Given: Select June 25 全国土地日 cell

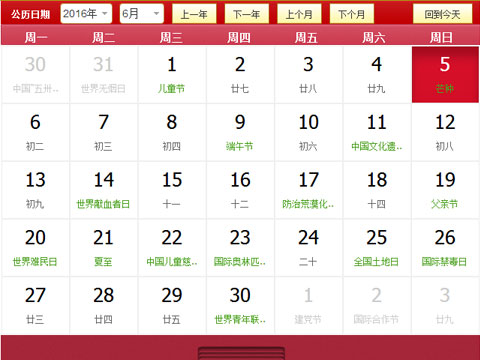Looking at the screenshot, I should point(377,248).
